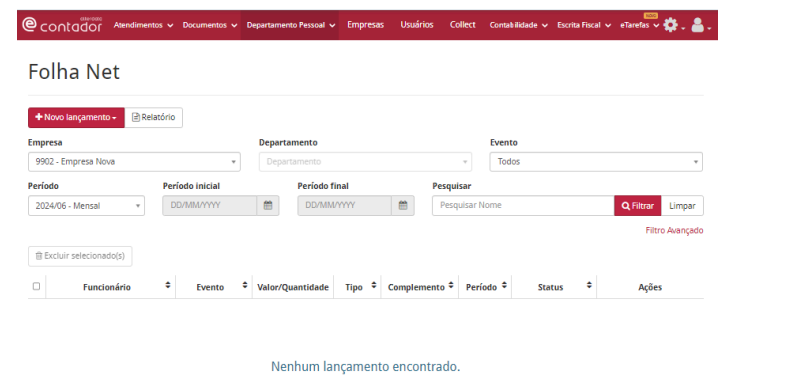793x387 pixels.
Task: Sort by the Complemento column arrows
Action: point(451,286)
